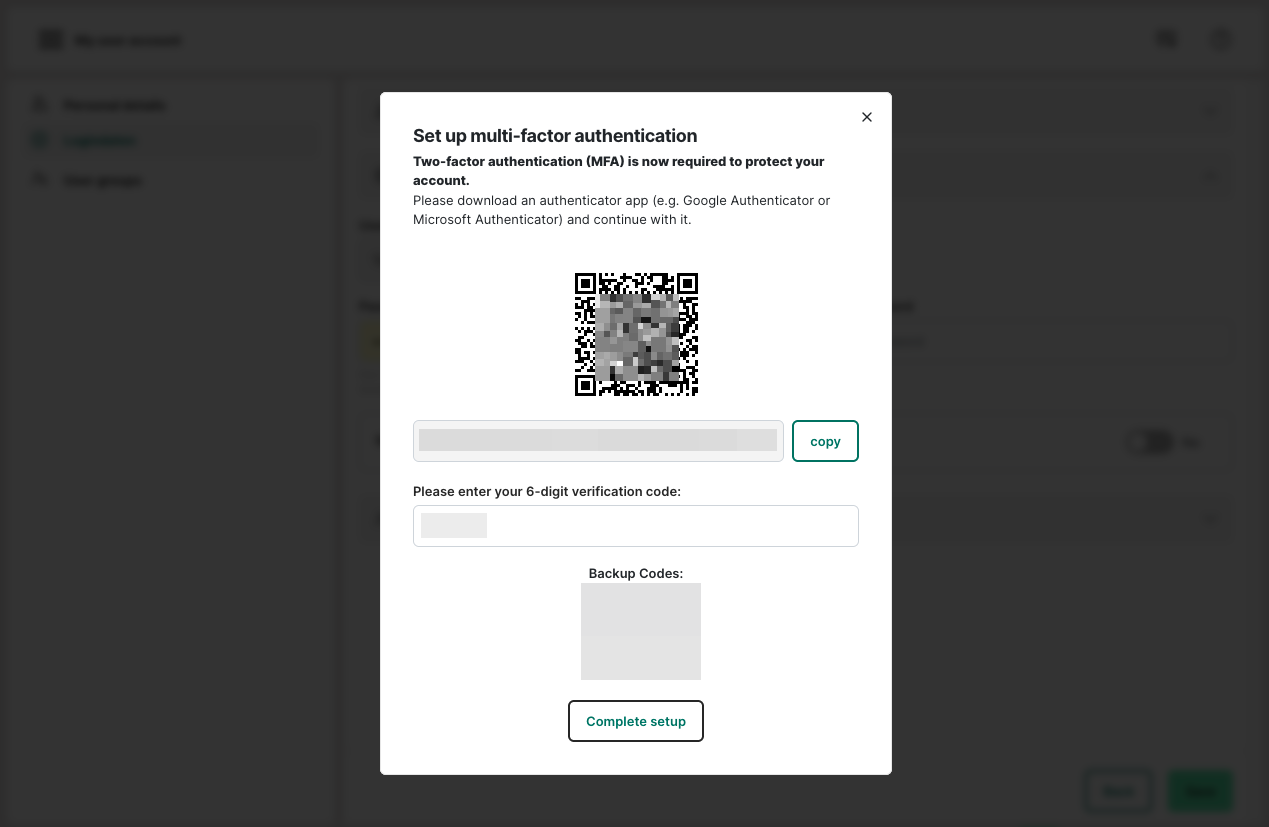Click the Personal details person icon
Screen dimensions: 1269x827
coord(40,105)
